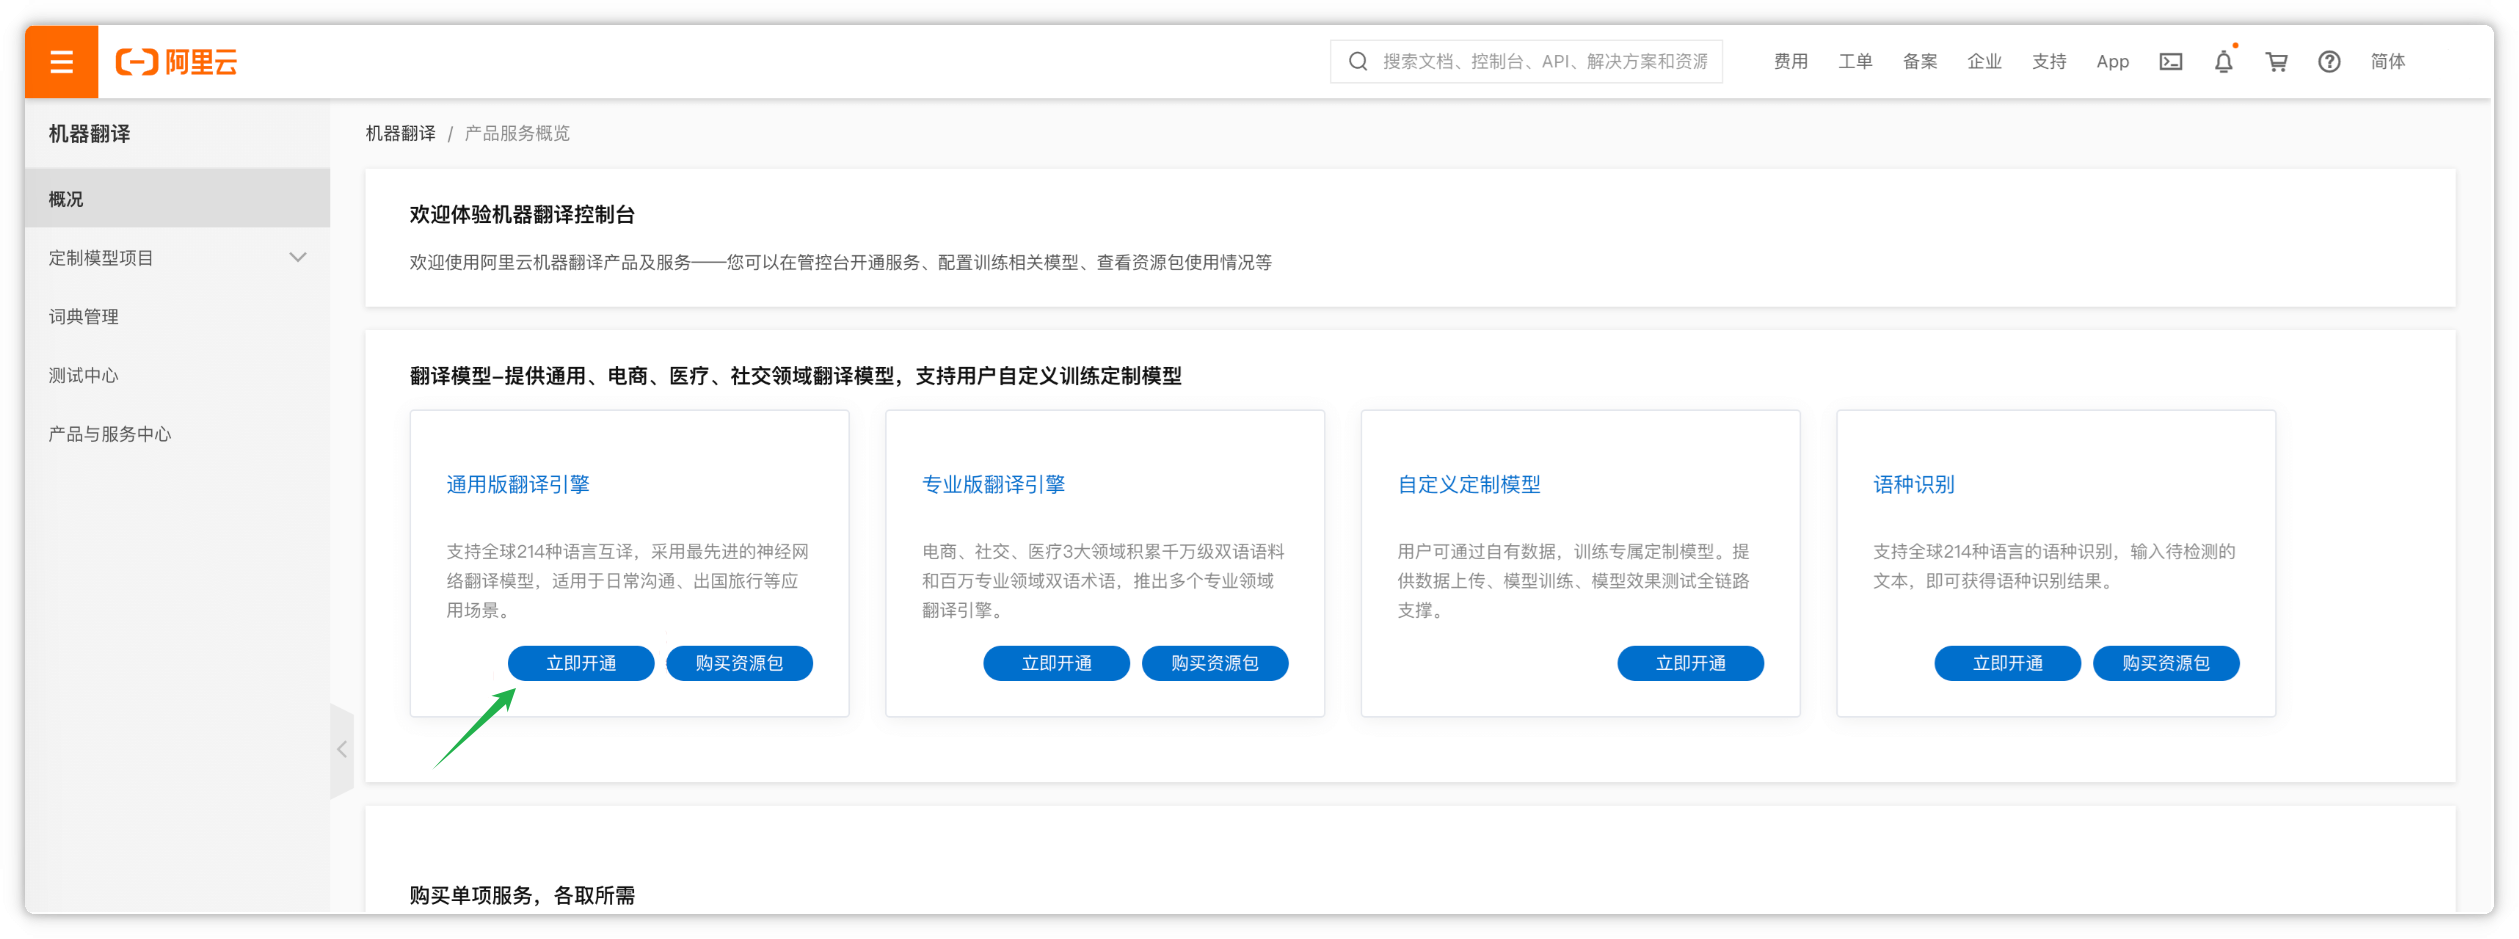
Task: Select 词典管理 in the sidebar
Action: click(84, 317)
